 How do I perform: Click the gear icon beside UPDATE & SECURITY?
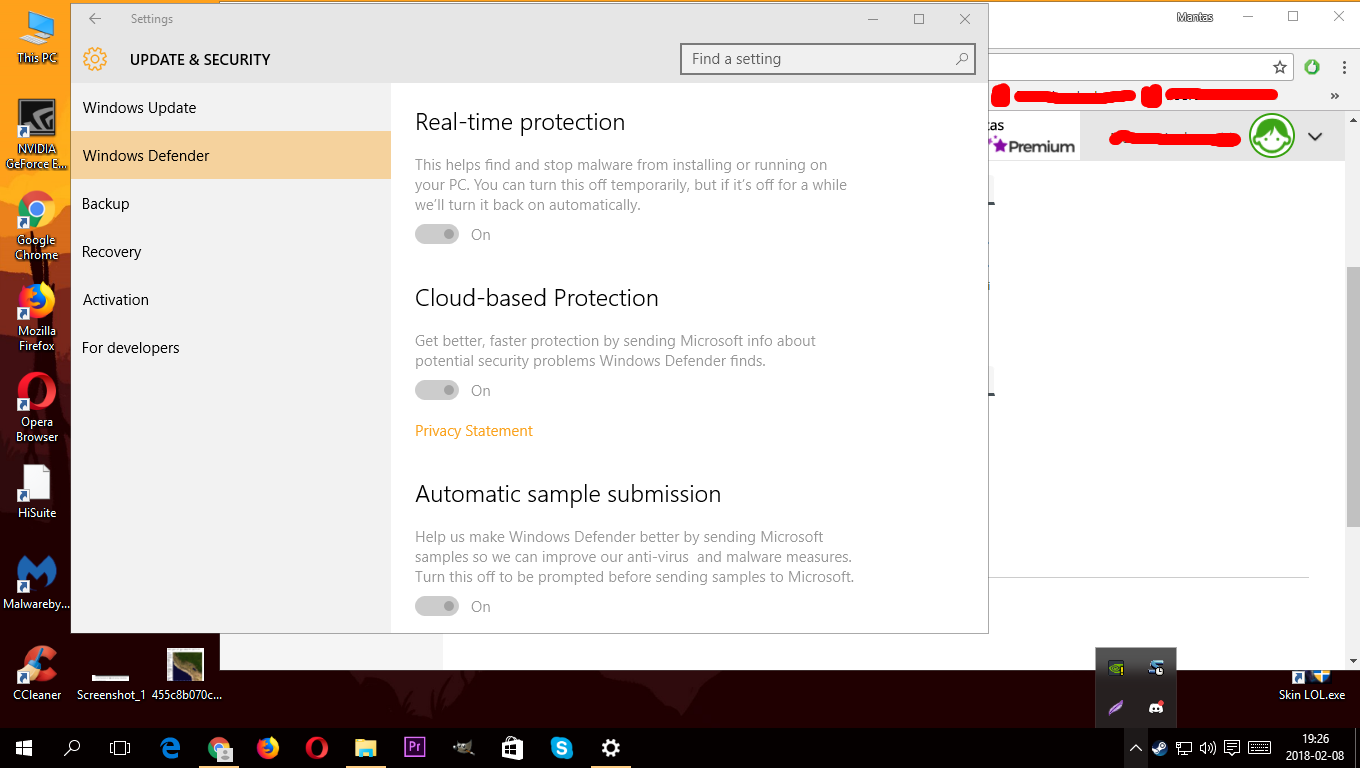(x=95, y=59)
